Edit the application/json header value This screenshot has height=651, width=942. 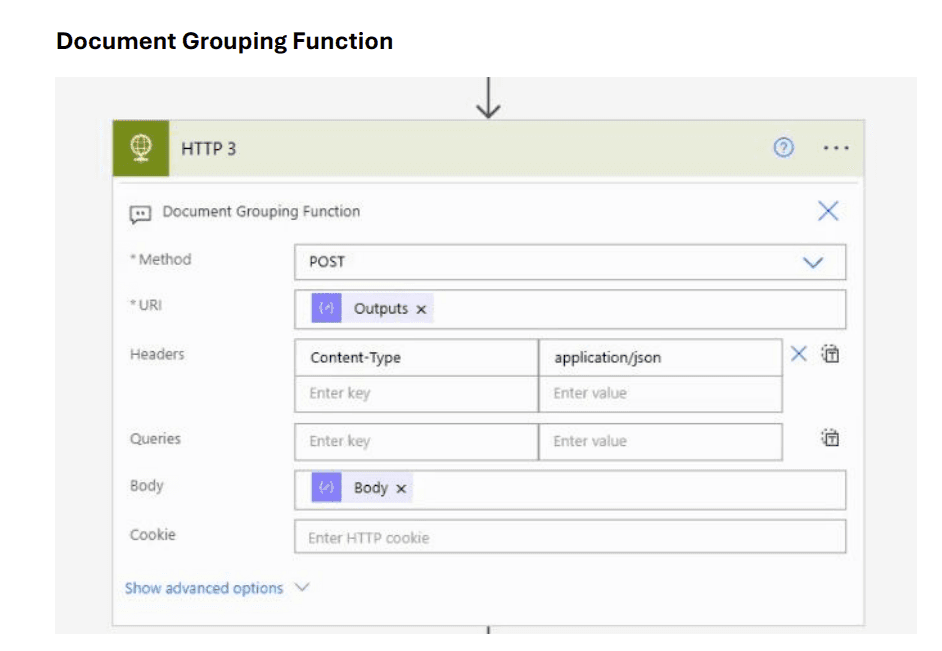pos(660,358)
